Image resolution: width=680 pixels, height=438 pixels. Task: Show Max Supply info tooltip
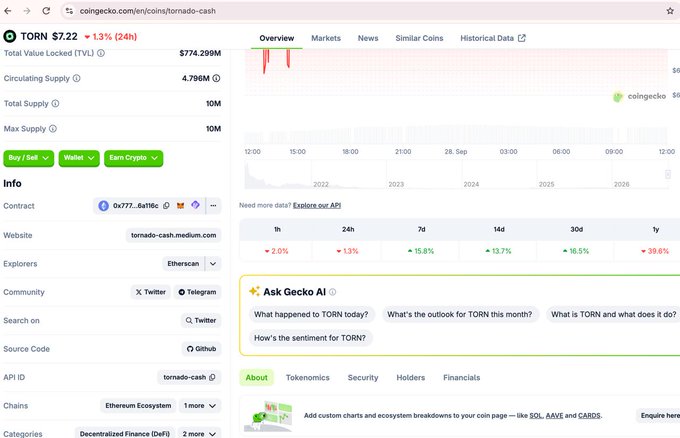click(53, 128)
